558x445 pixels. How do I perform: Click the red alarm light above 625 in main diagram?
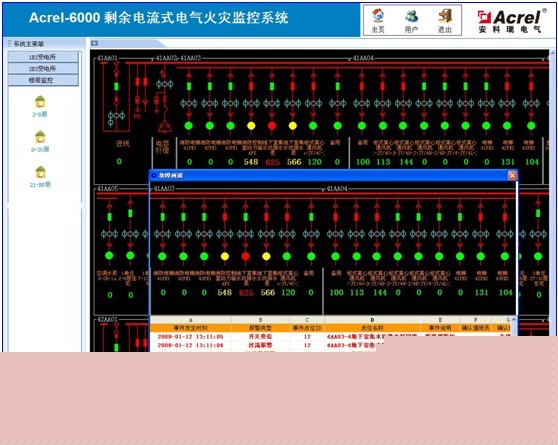[272, 126]
